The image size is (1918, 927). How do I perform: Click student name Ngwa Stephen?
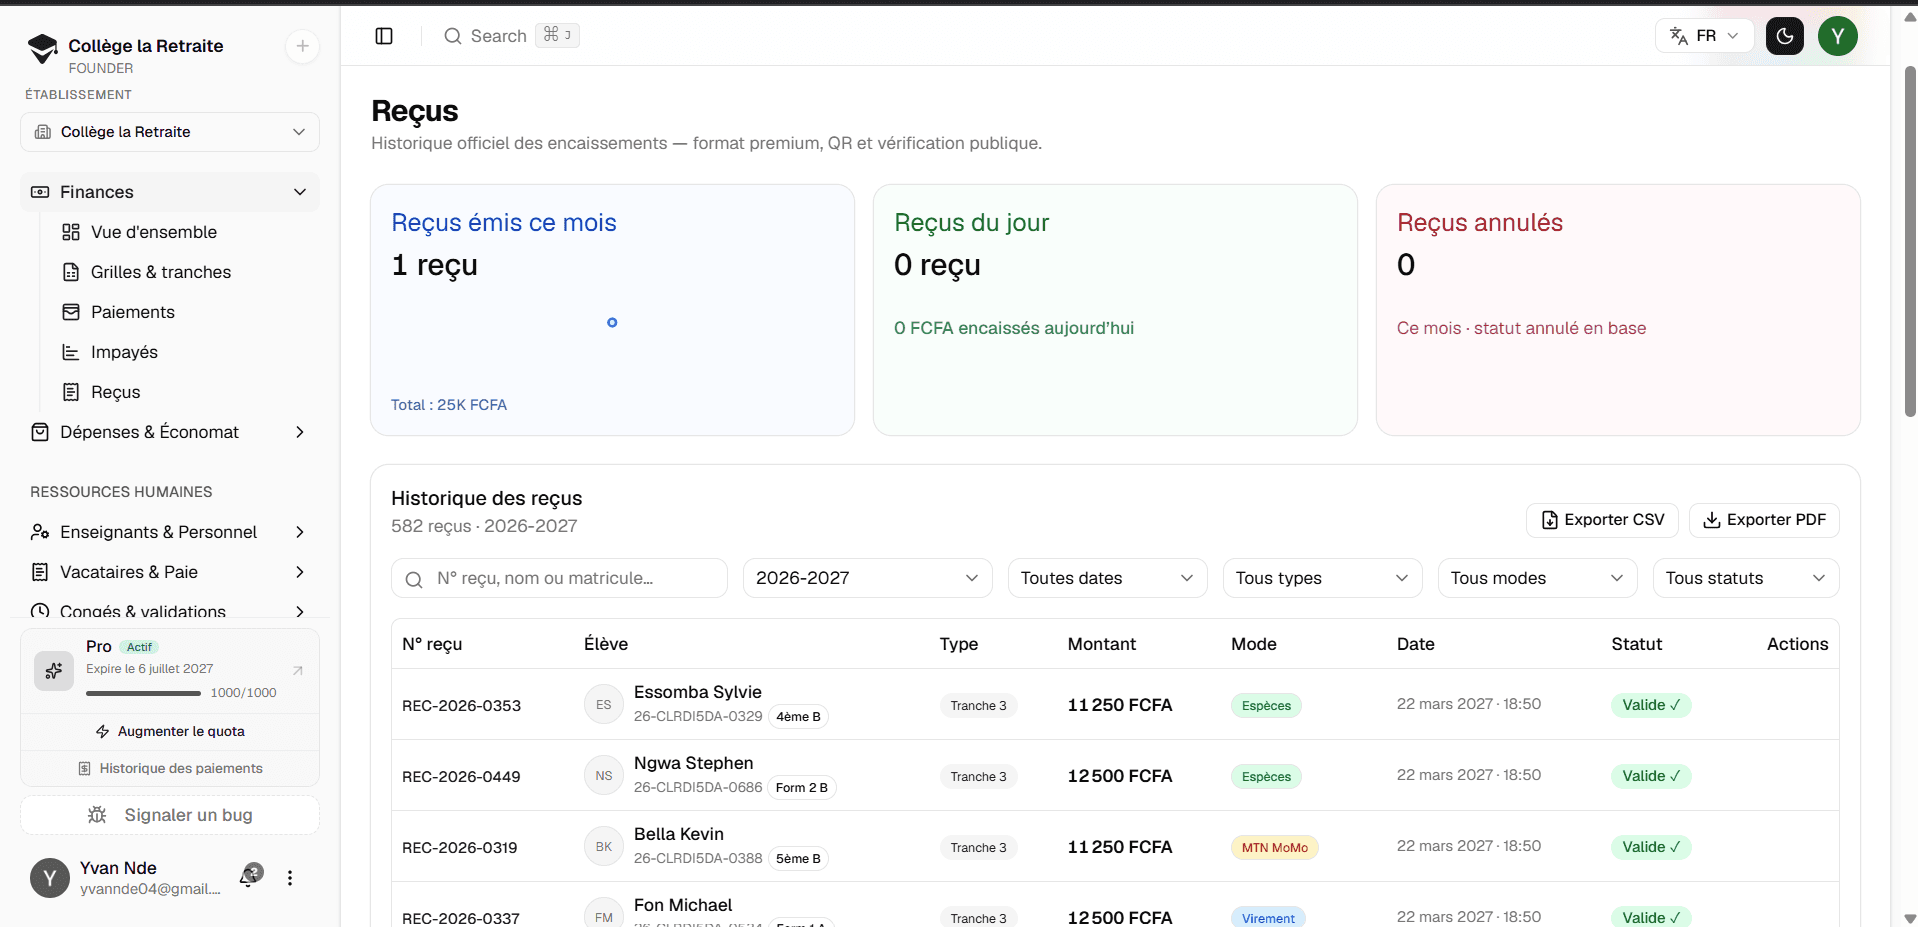click(x=694, y=763)
